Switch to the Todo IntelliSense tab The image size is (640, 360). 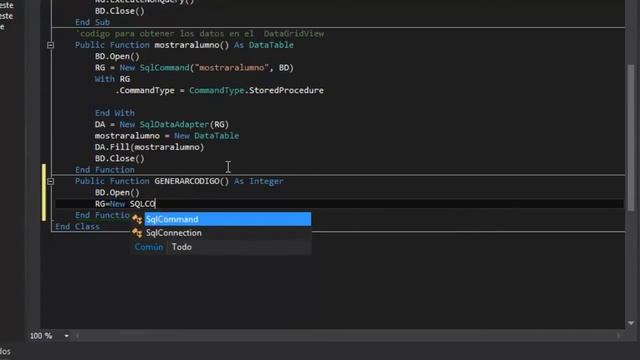pyautogui.click(x=182, y=247)
